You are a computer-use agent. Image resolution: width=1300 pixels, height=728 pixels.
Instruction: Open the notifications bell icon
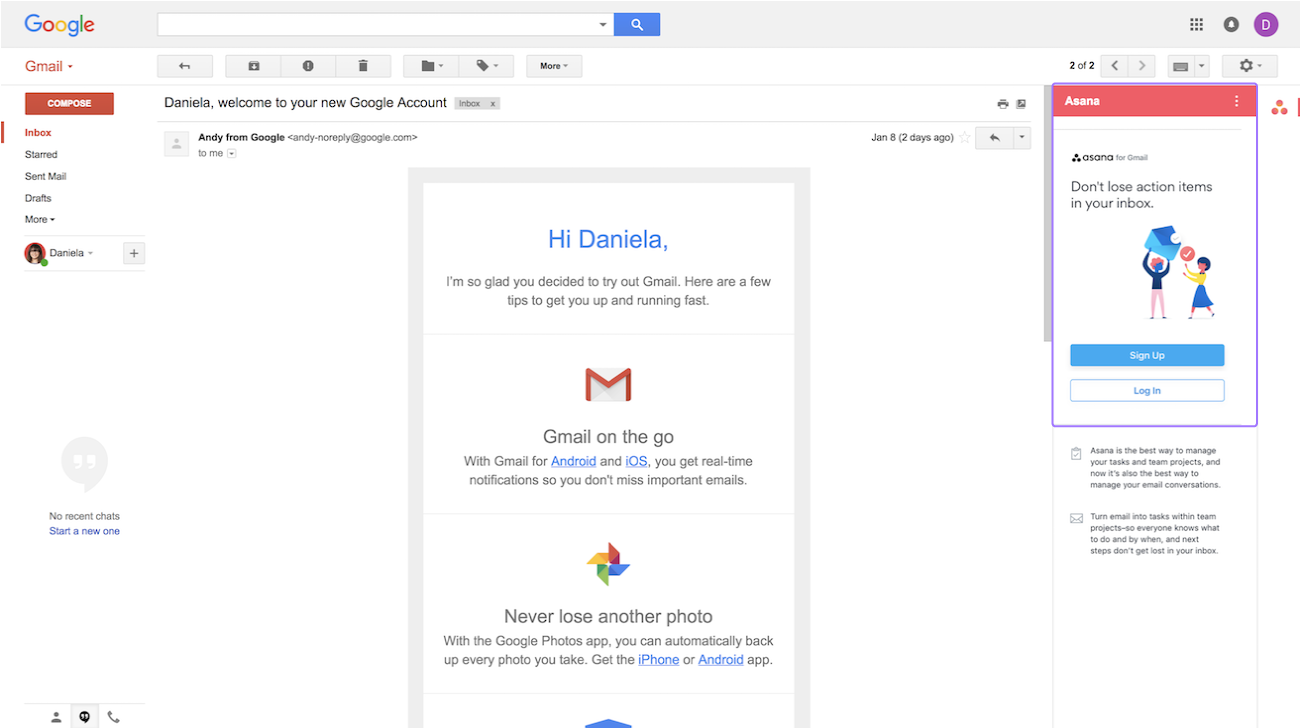[x=1231, y=25]
